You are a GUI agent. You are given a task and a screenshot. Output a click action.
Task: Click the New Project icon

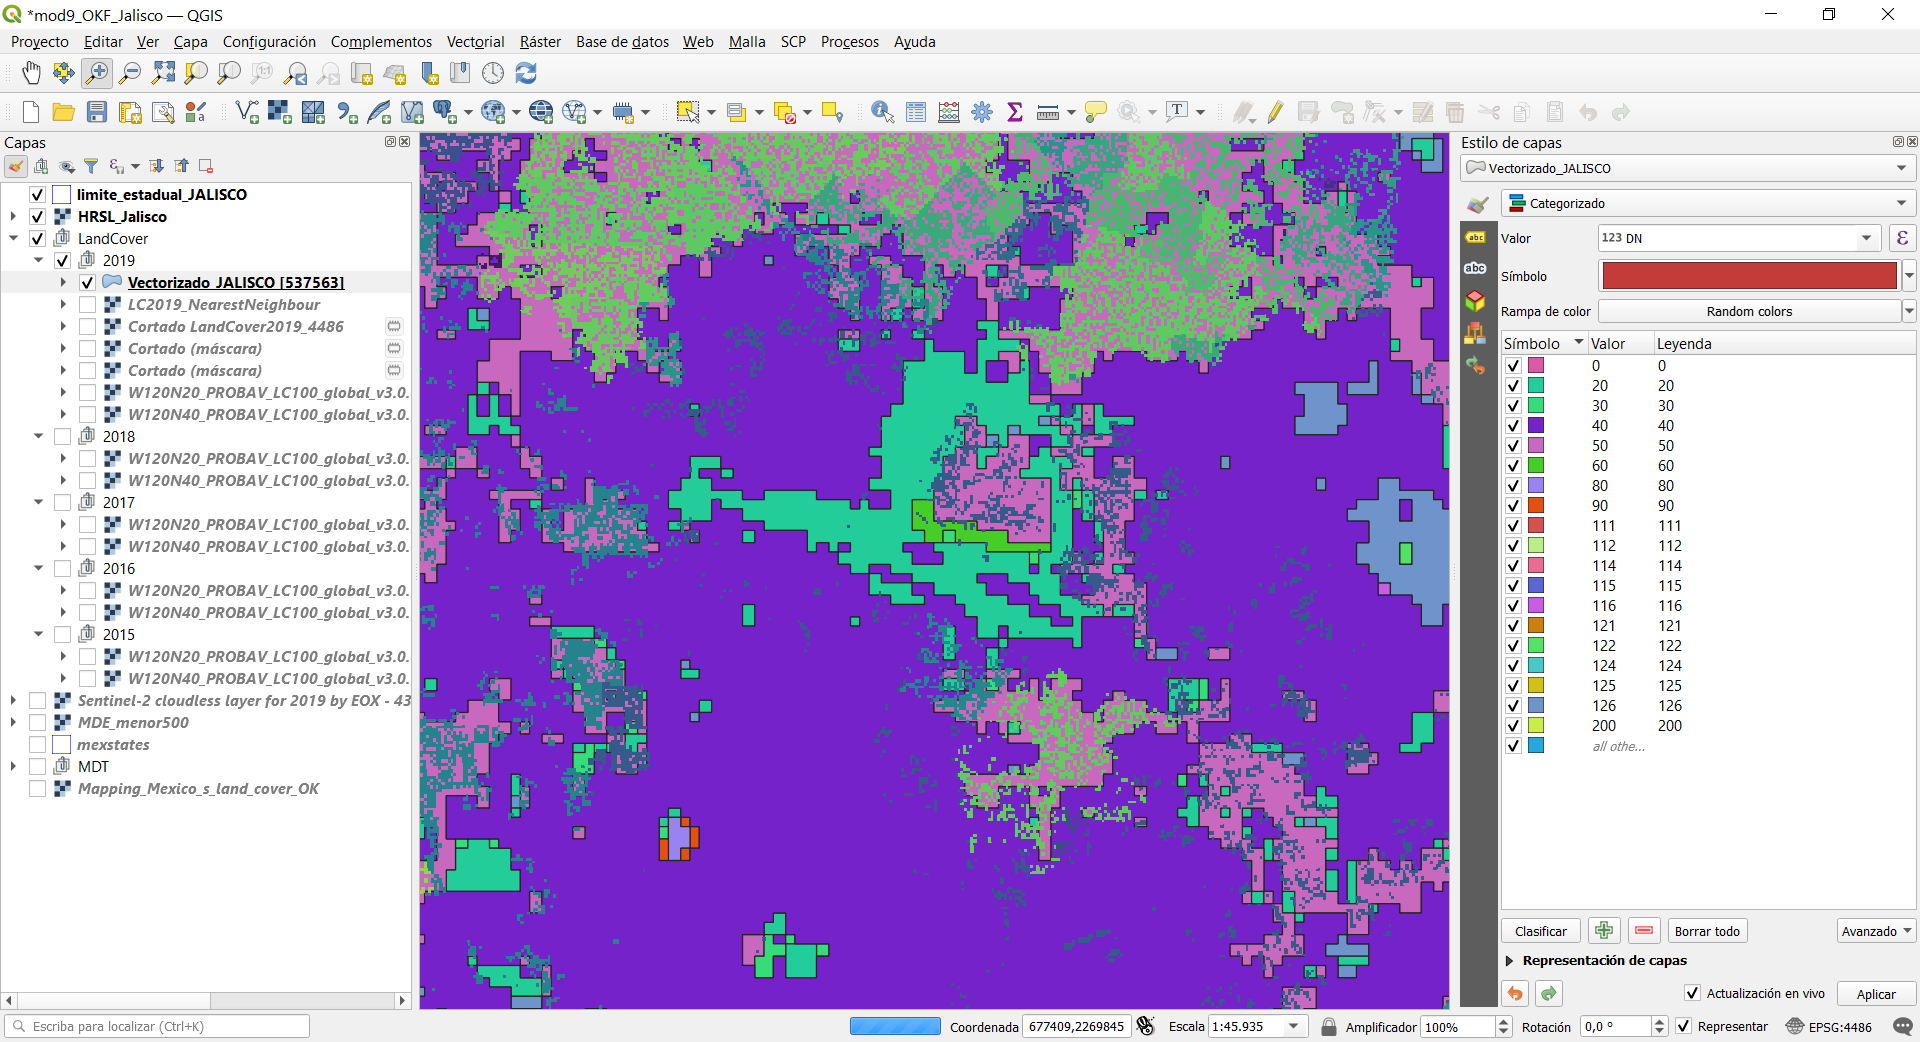point(30,112)
